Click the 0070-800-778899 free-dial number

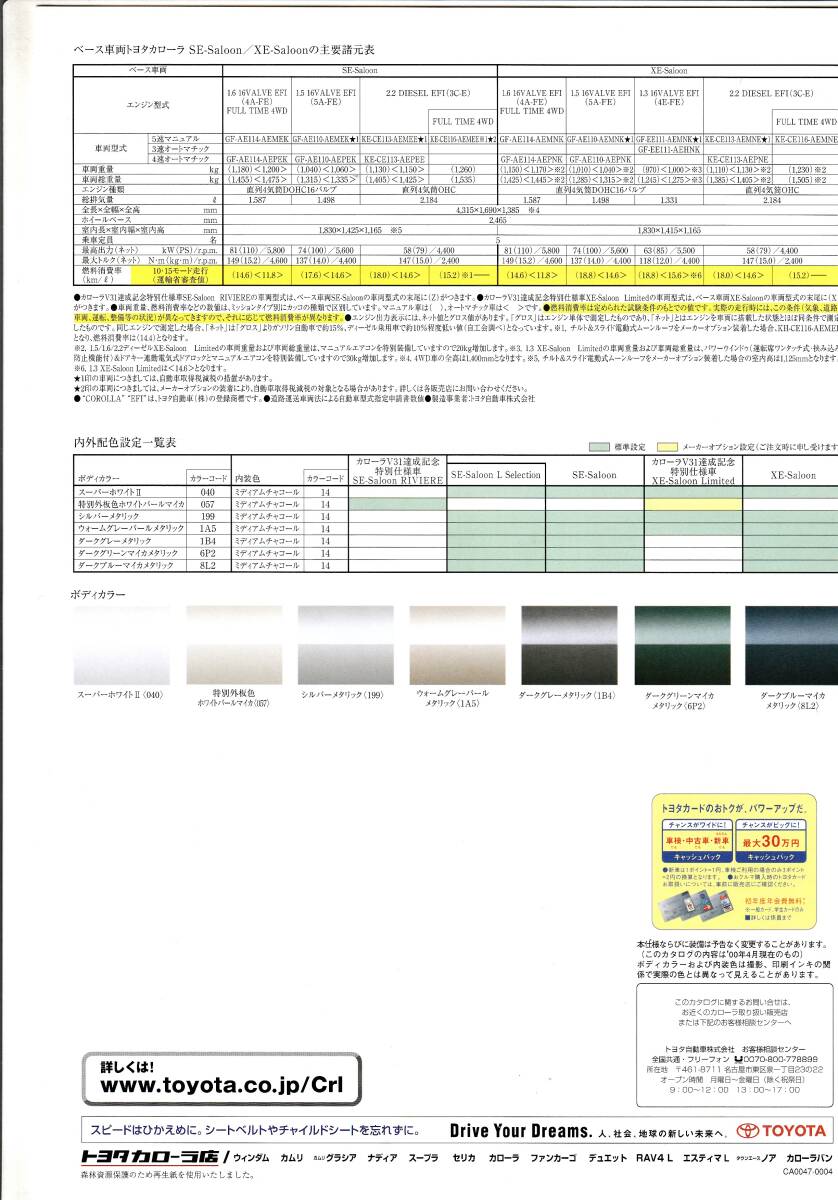781,1059
